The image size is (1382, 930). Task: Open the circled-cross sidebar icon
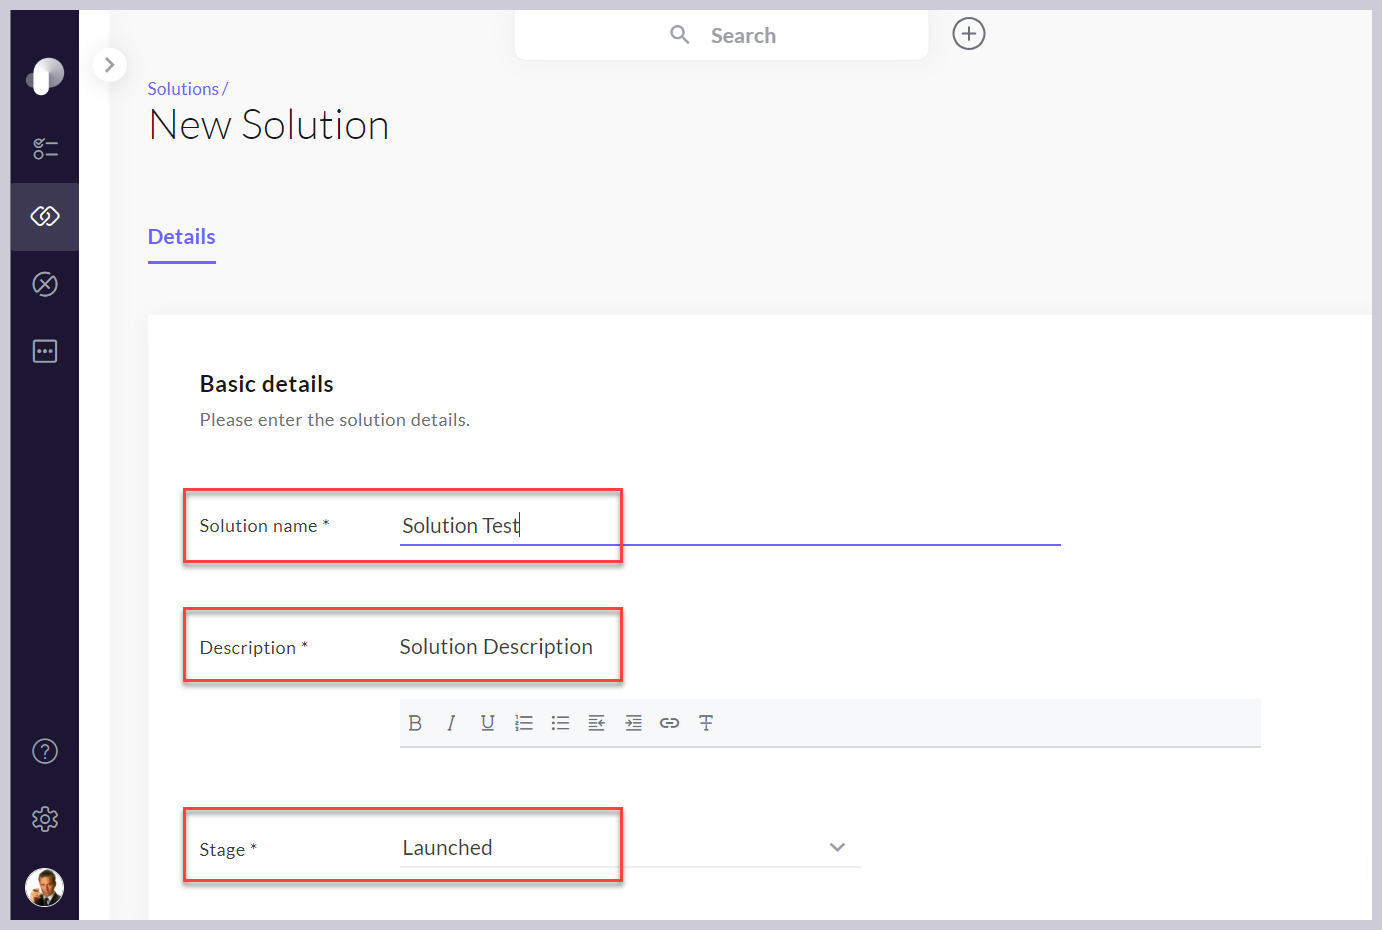tap(45, 284)
